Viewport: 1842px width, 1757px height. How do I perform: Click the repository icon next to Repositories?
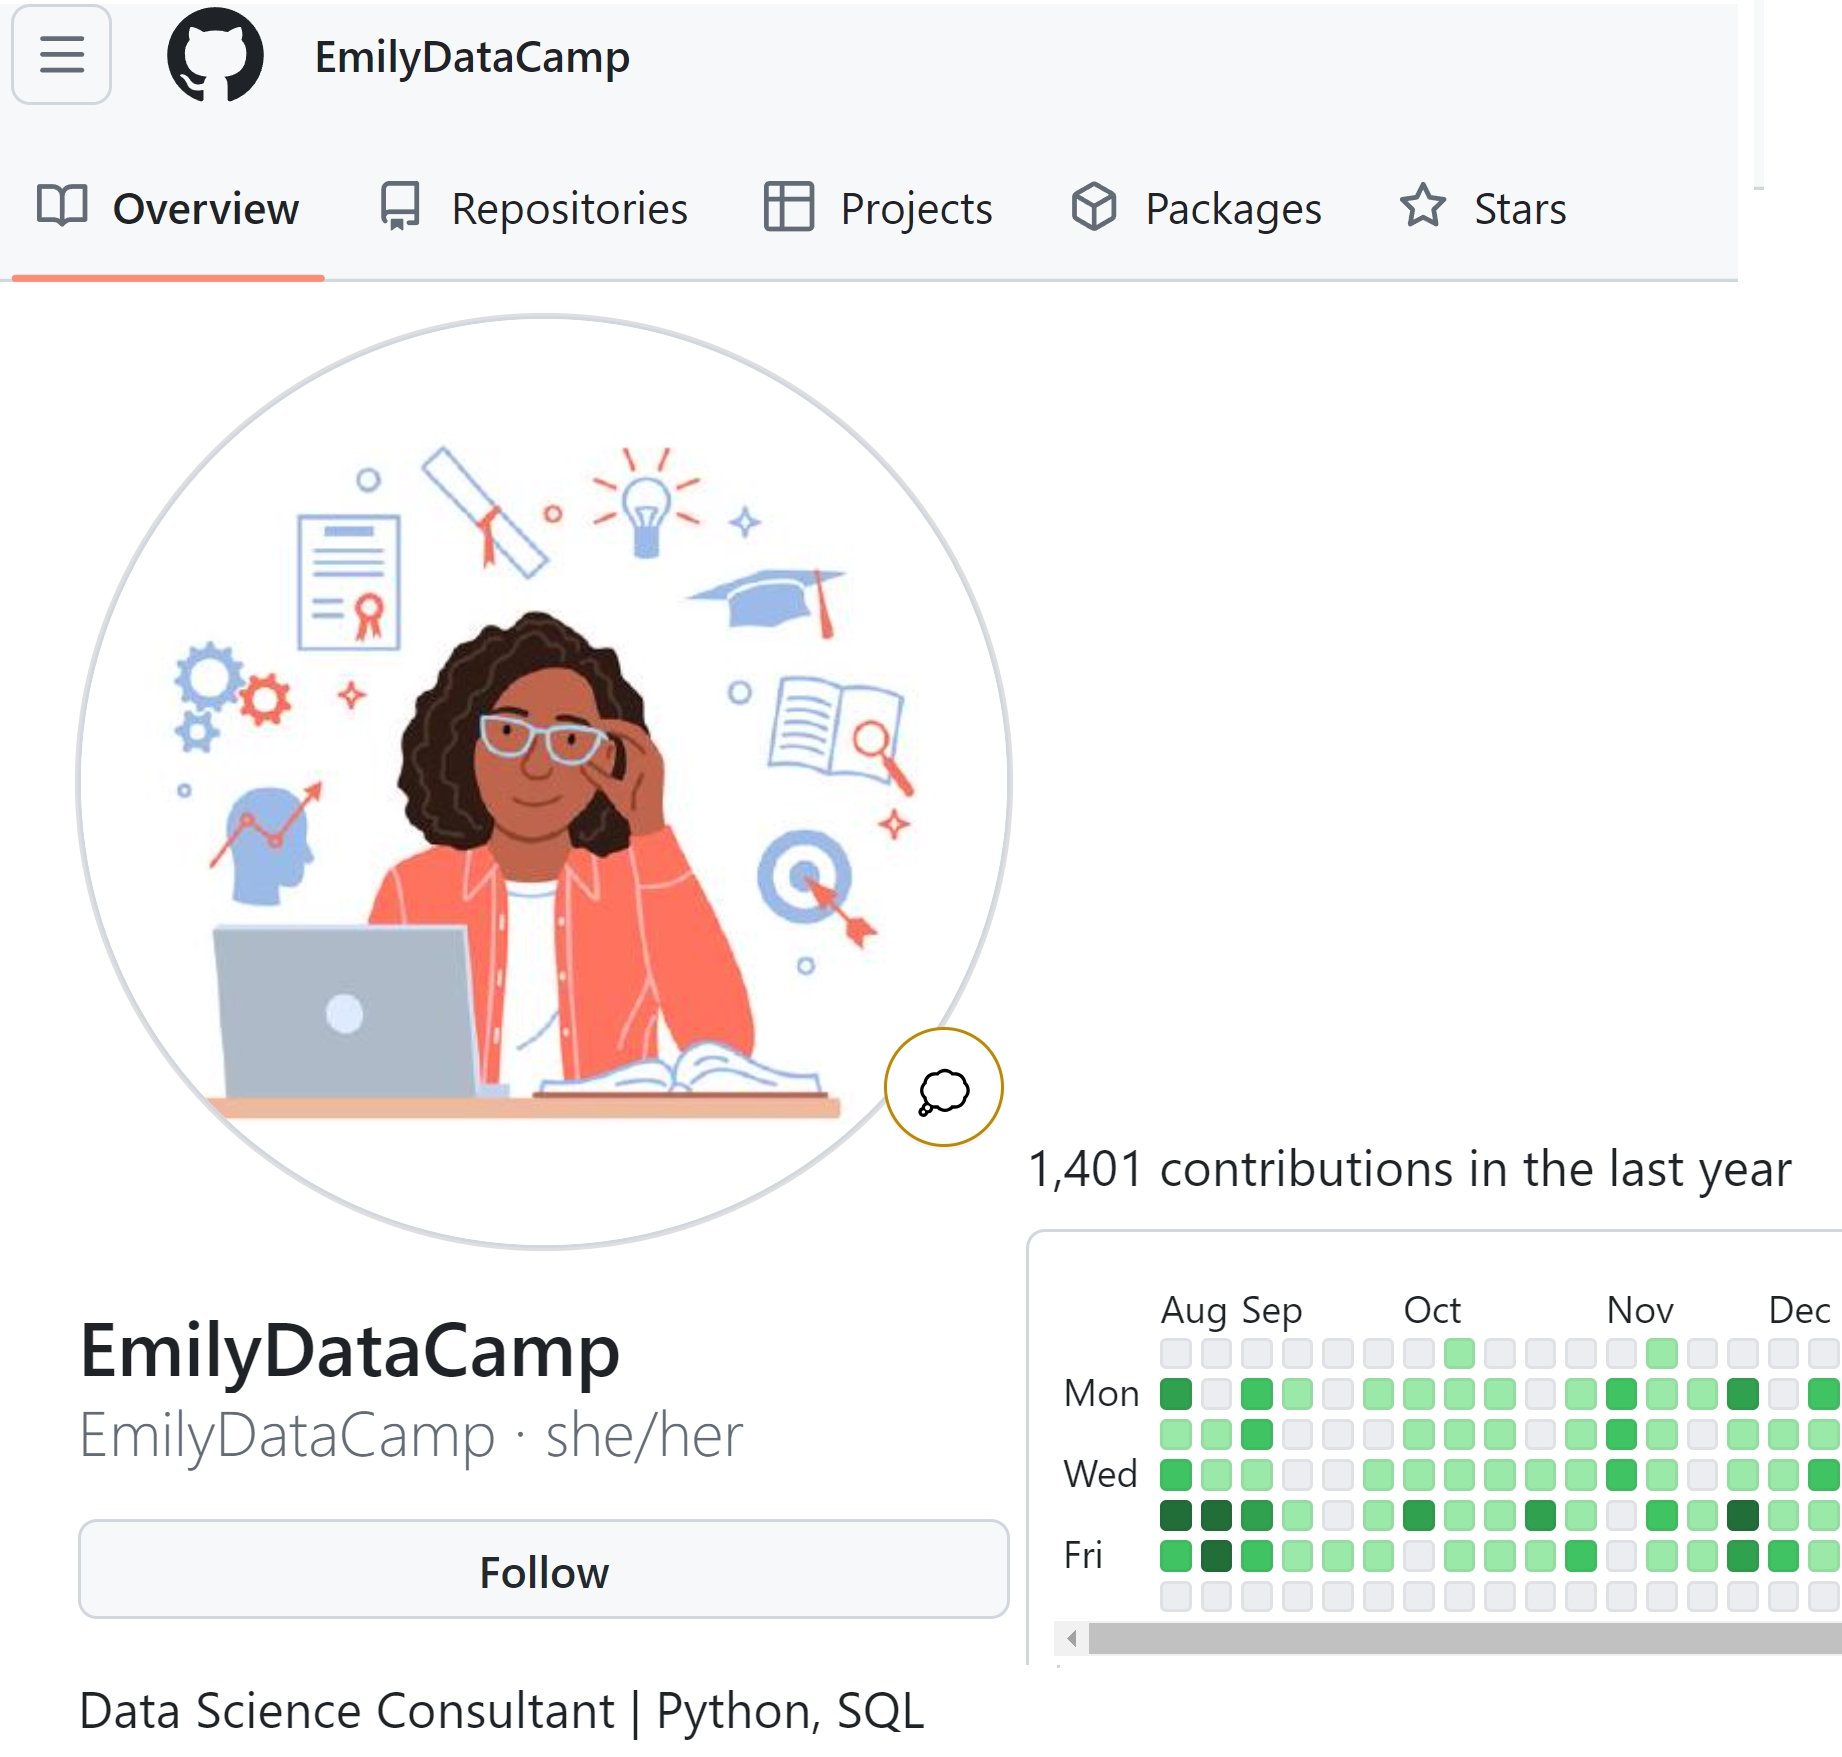398,208
